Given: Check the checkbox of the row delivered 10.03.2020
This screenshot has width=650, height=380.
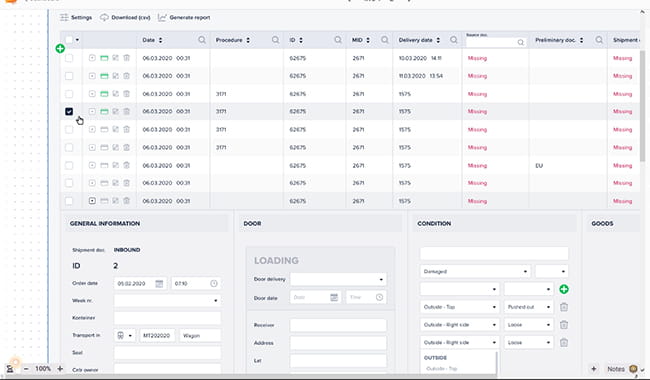Looking at the screenshot, I should (69, 58).
